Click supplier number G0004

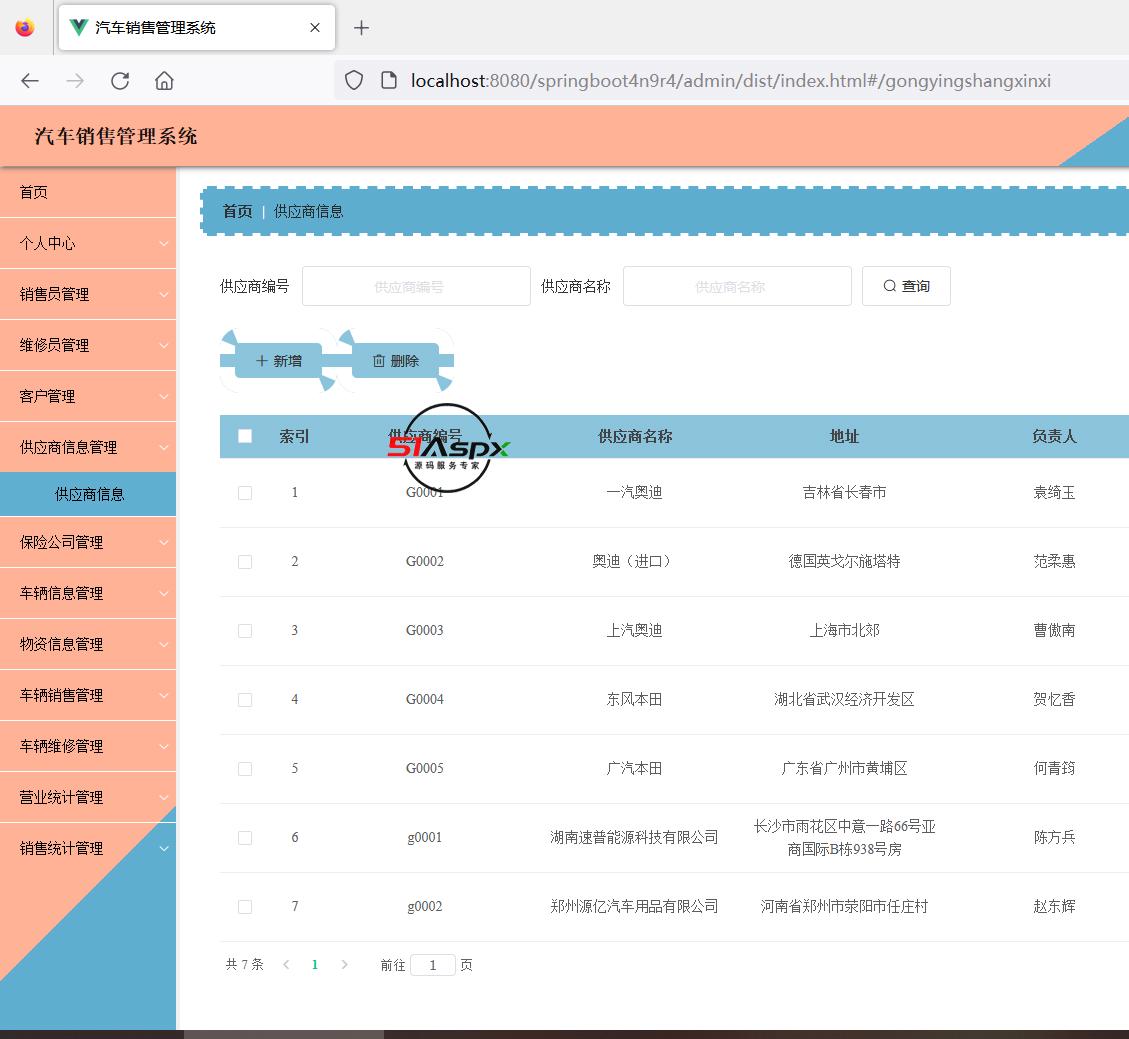coord(425,700)
